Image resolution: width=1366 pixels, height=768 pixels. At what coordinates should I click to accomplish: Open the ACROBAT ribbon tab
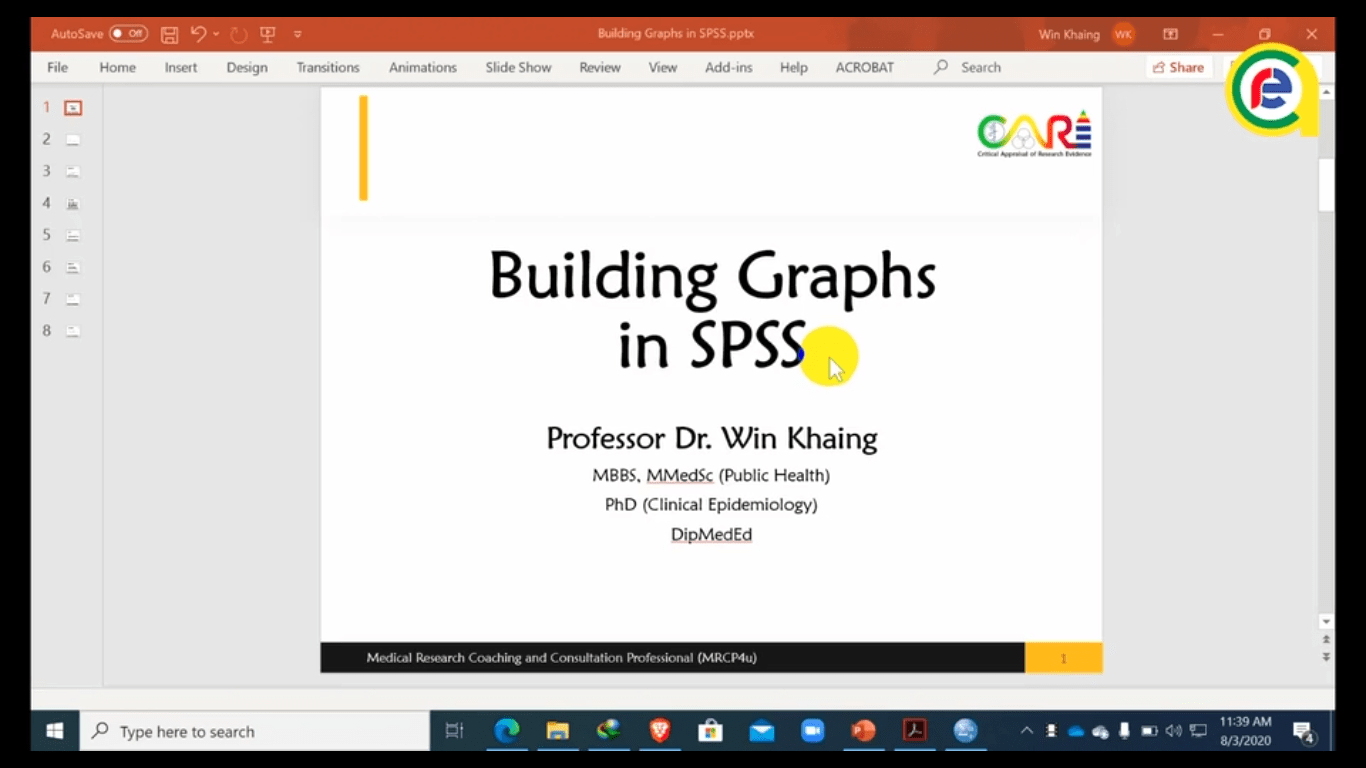point(865,67)
